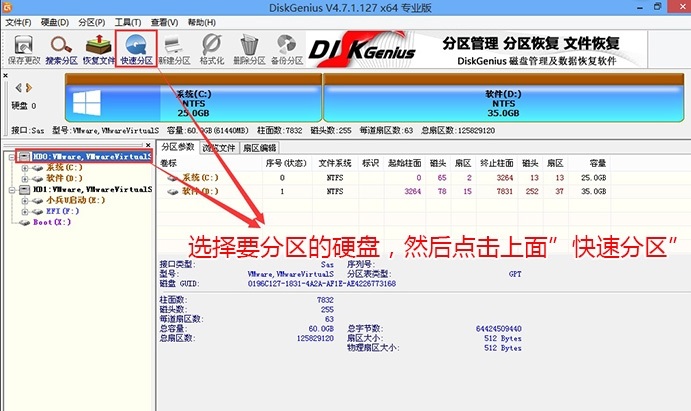Switch to the 扇区编辑 tab
This screenshot has width=691, height=411.
(x=260, y=148)
